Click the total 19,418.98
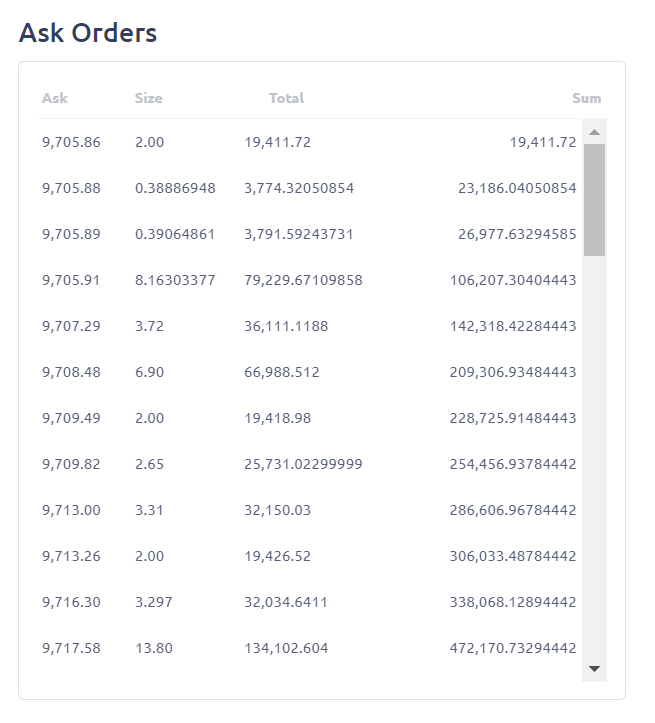 (x=277, y=418)
